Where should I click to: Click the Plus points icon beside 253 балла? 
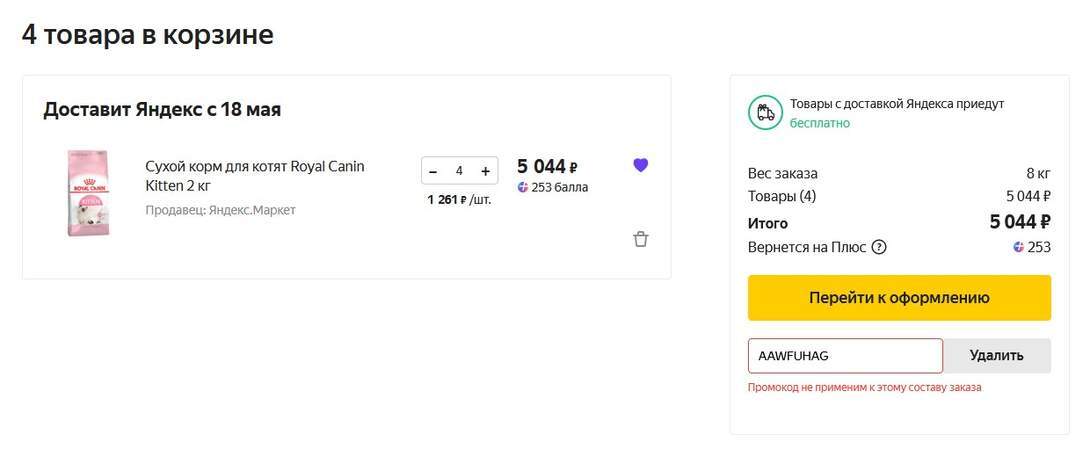523,187
